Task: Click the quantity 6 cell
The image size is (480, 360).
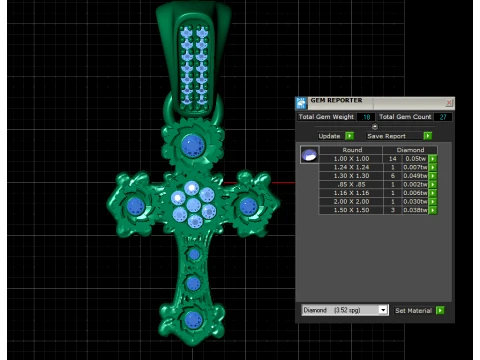Action: coord(393,176)
